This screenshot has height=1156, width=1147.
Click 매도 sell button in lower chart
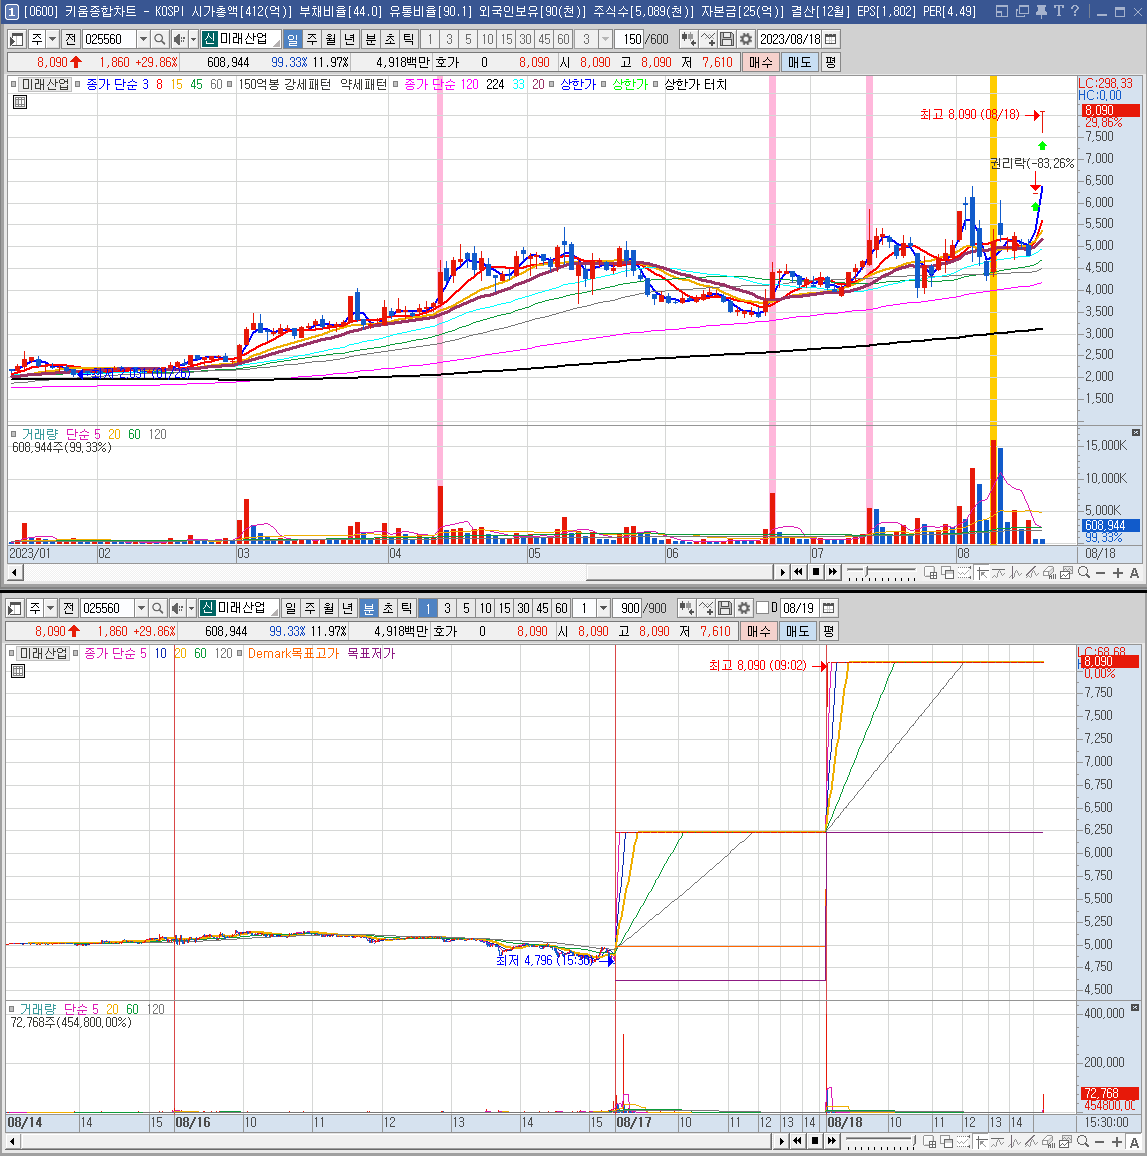click(x=798, y=632)
